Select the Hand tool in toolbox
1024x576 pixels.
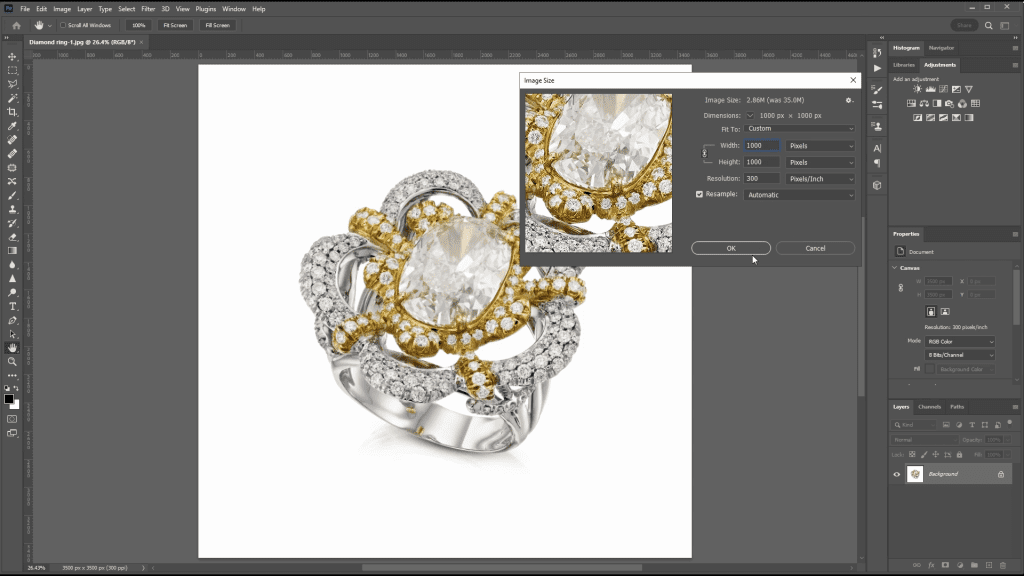tap(12, 348)
